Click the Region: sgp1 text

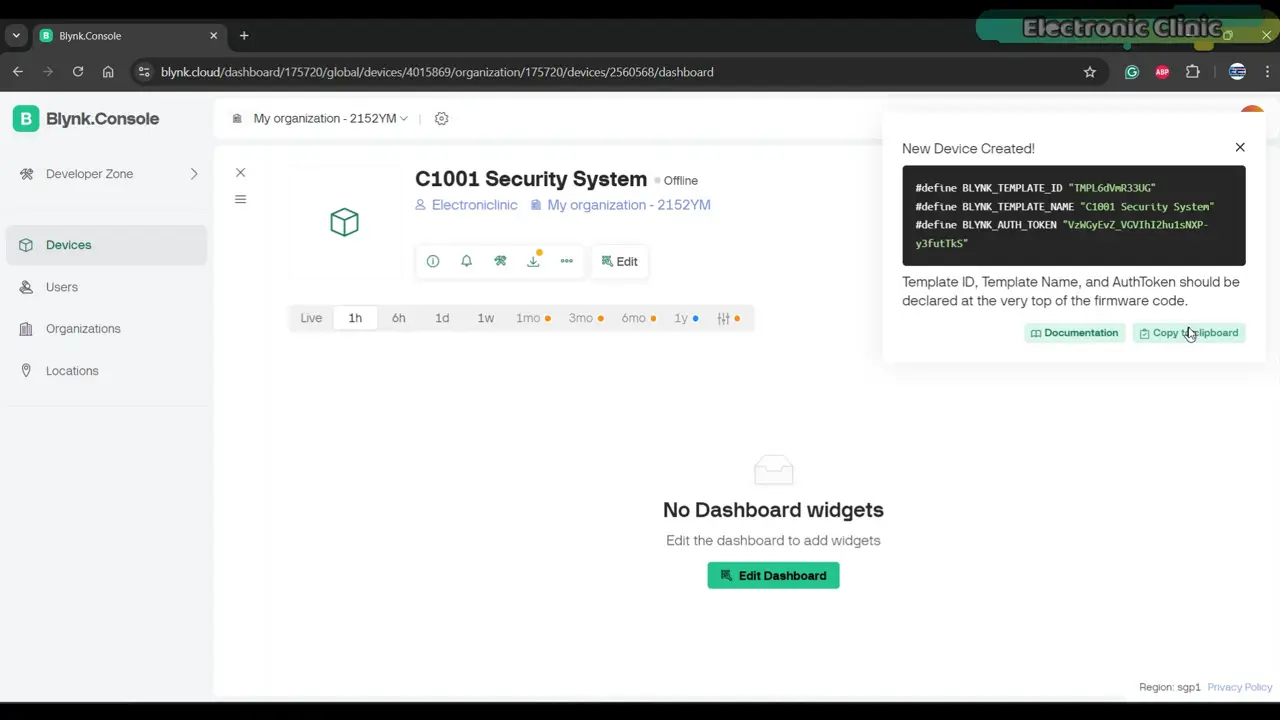pyautogui.click(x=1169, y=687)
